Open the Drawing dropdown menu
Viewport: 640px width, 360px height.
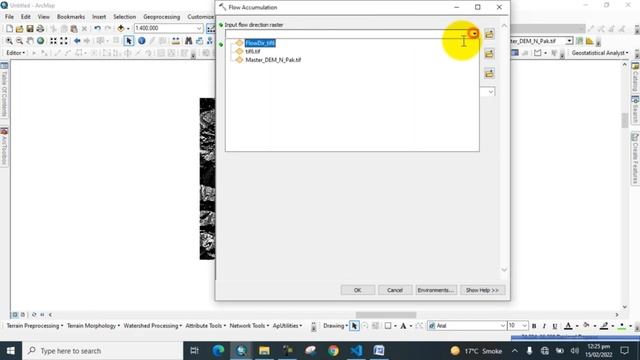pos(335,326)
